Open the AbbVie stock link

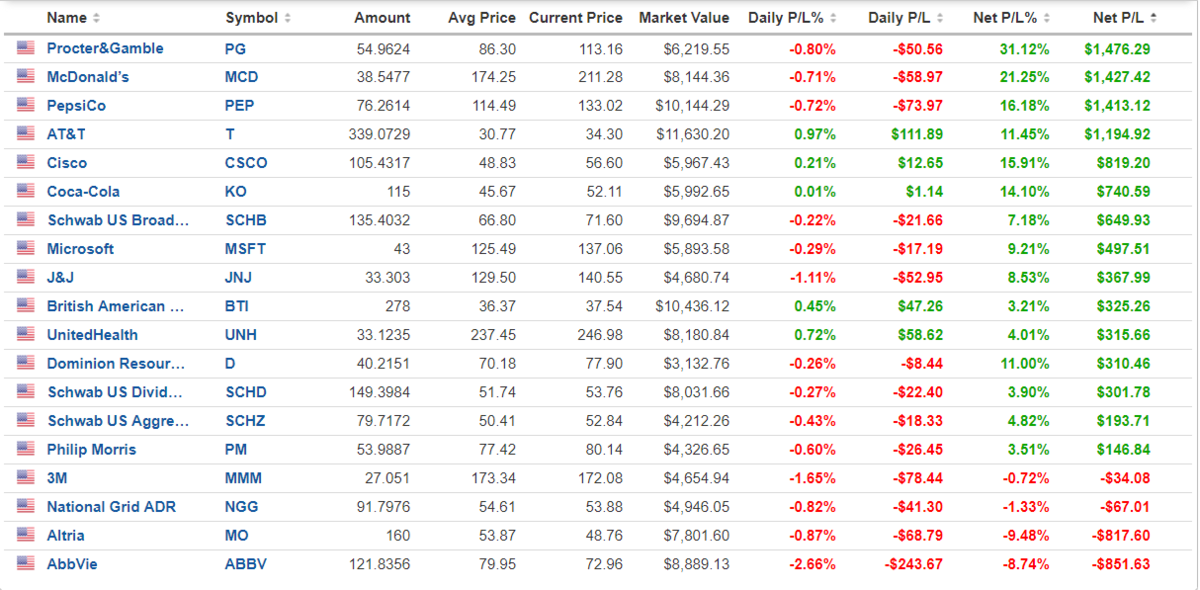click(72, 564)
